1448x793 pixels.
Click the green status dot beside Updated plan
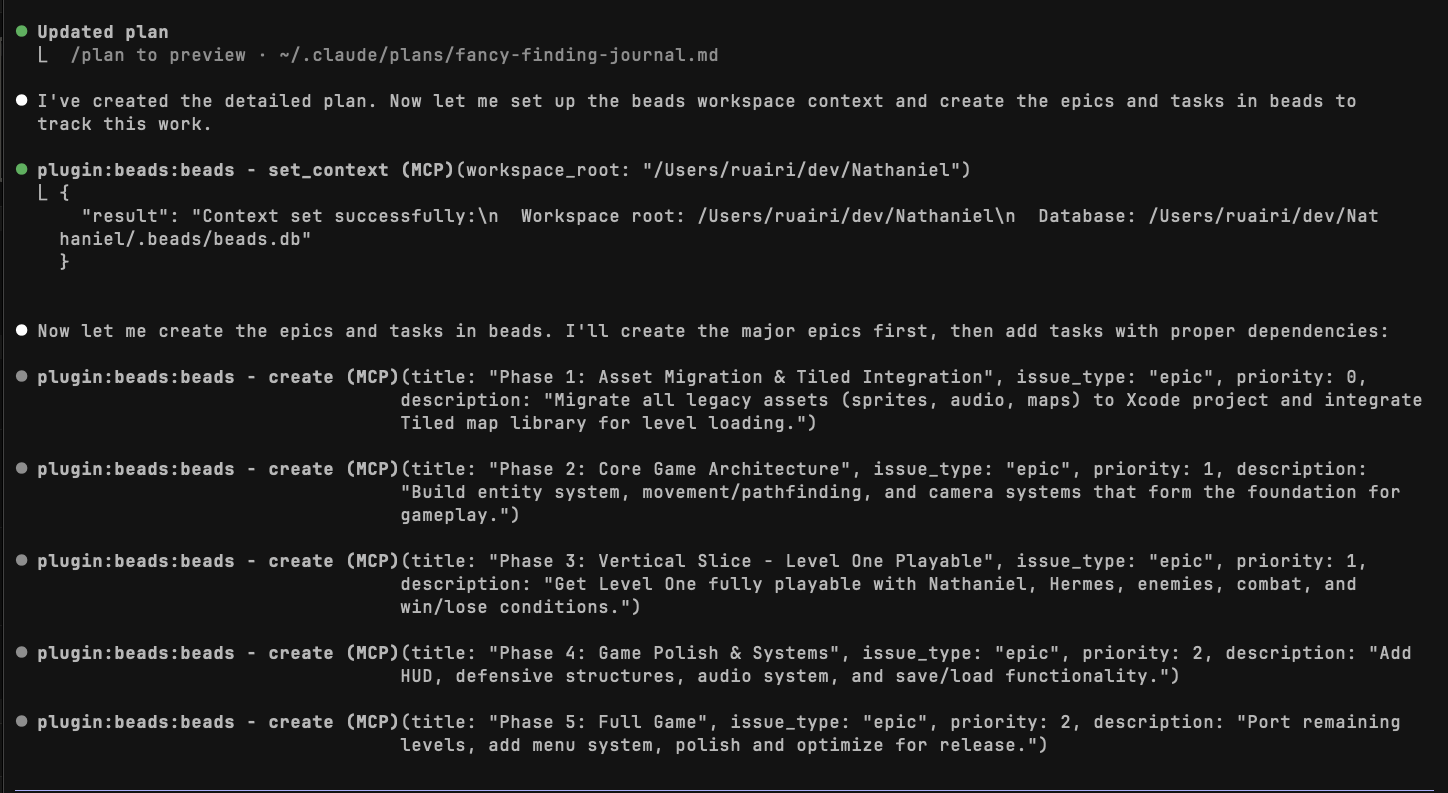click(22, 32)
